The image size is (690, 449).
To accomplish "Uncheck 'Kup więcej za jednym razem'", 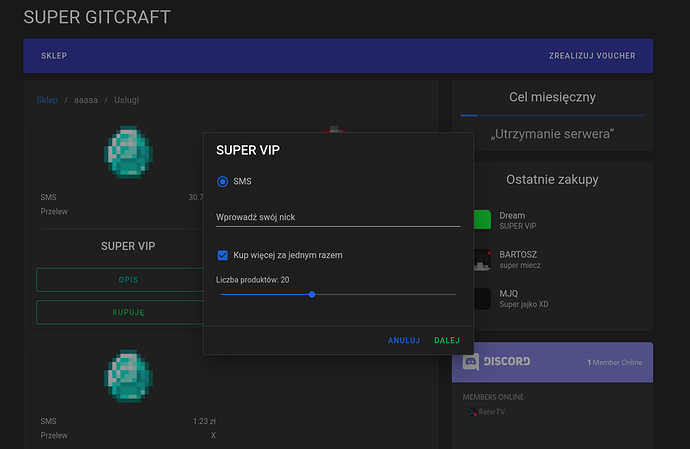I will (x=223, y=255).
